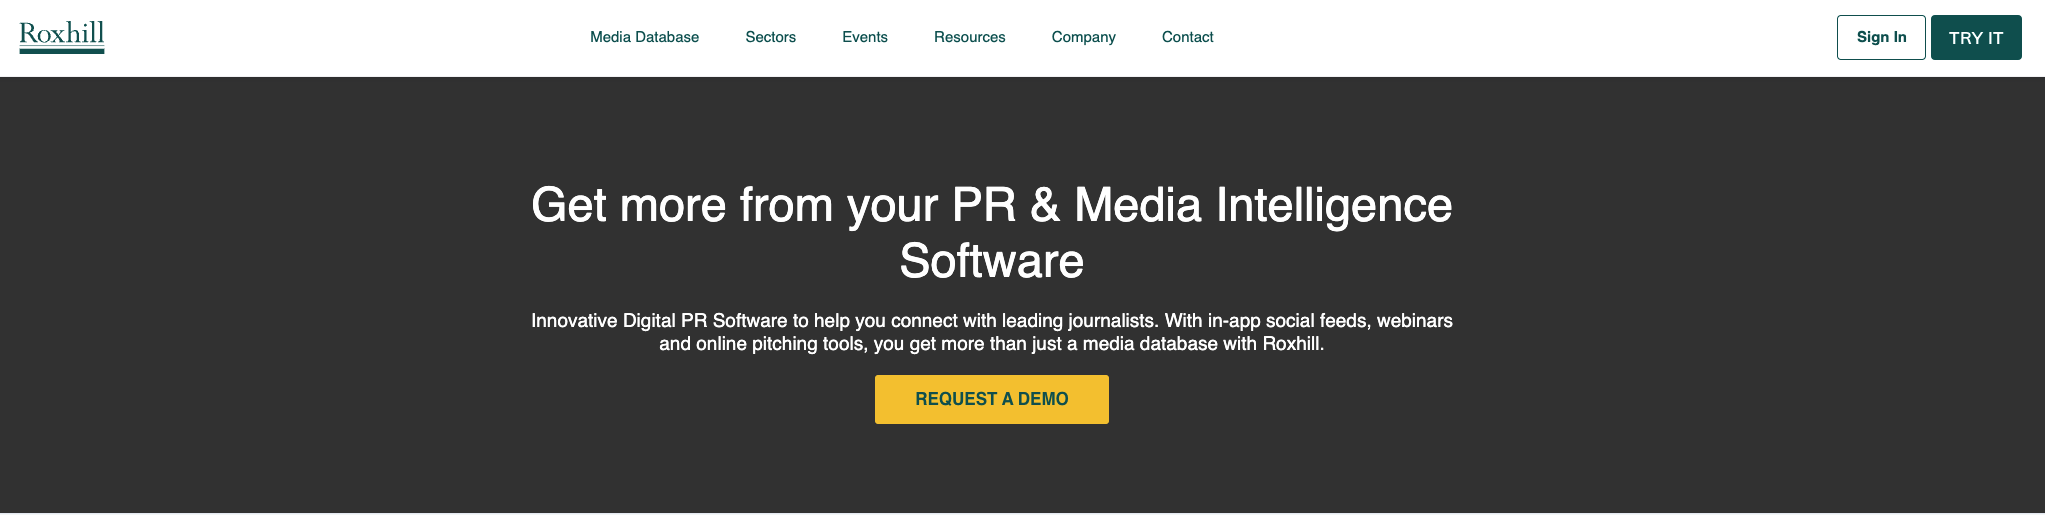Click the ampersand in the hero headline
2045x515 pixels.
tap(1044, 206)
